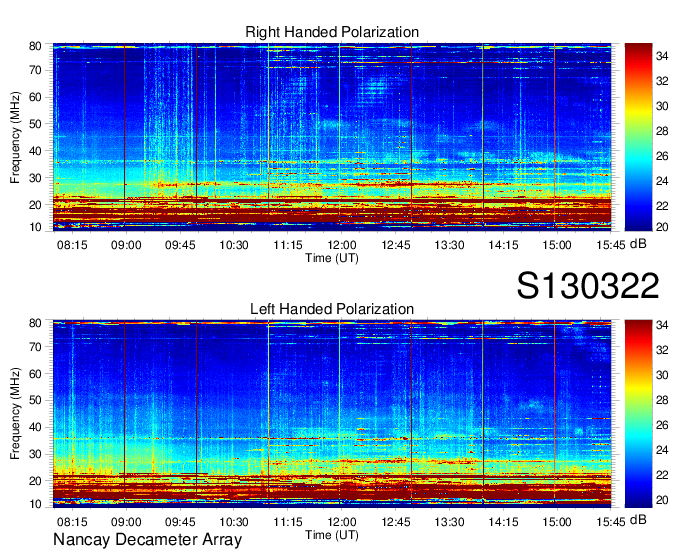This screenshot has width=680, height=552.
Task: Click the "Nancay Decameter Array" caption
Action: pyautogui.click(x=147, y=540)
